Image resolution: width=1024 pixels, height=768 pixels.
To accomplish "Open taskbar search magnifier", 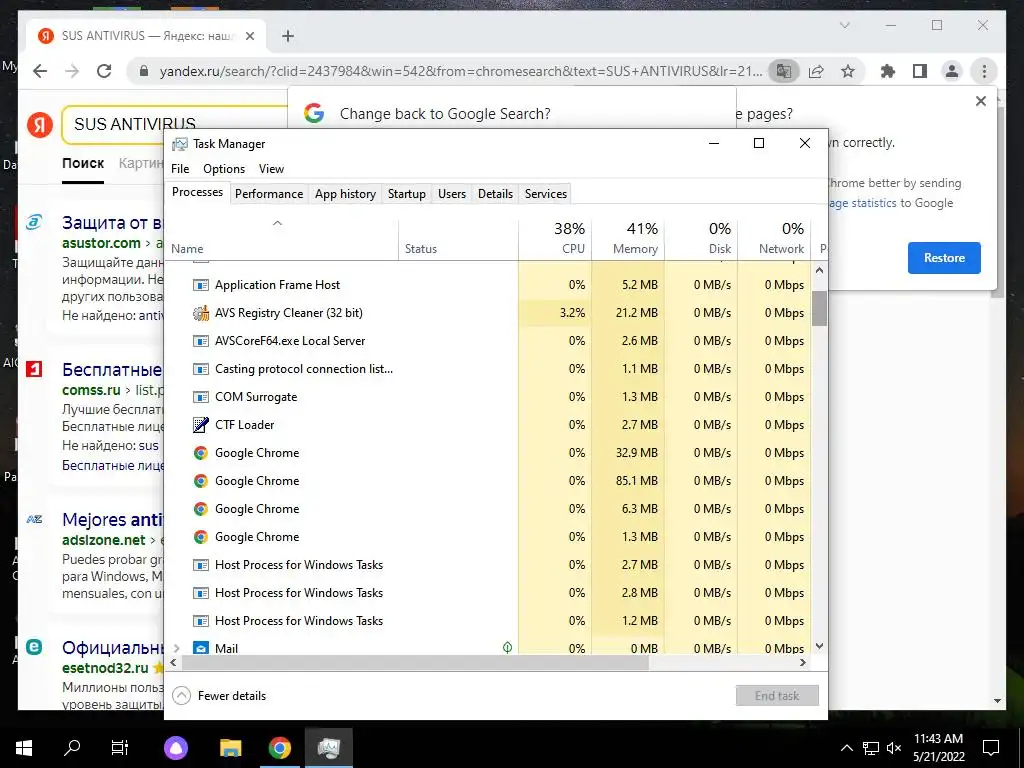I will 72,748.
